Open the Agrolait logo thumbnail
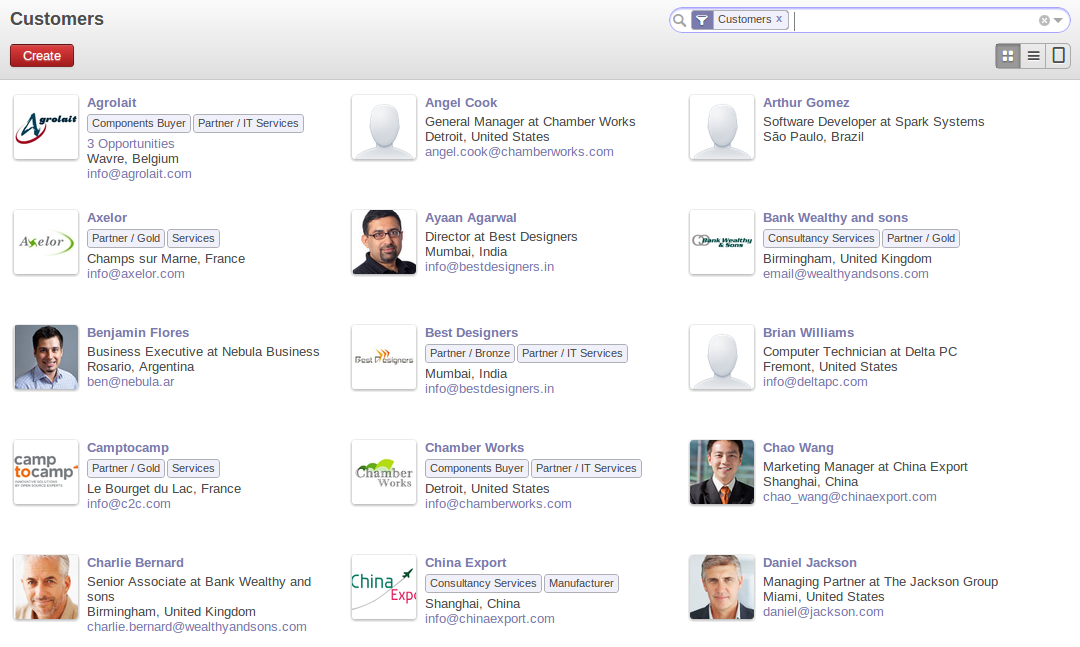Image resolution: width=1080 pixels, height=647 pixels. (46, 127)
